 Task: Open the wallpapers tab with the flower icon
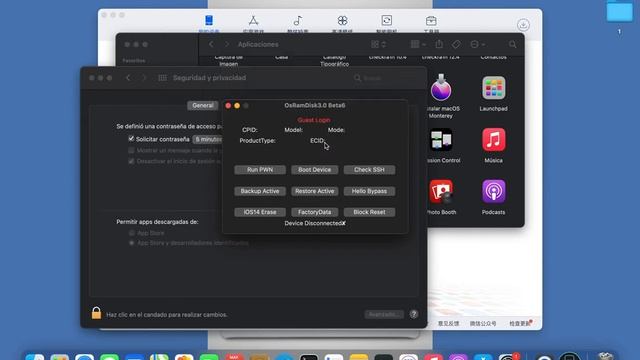tap(342, 20)
